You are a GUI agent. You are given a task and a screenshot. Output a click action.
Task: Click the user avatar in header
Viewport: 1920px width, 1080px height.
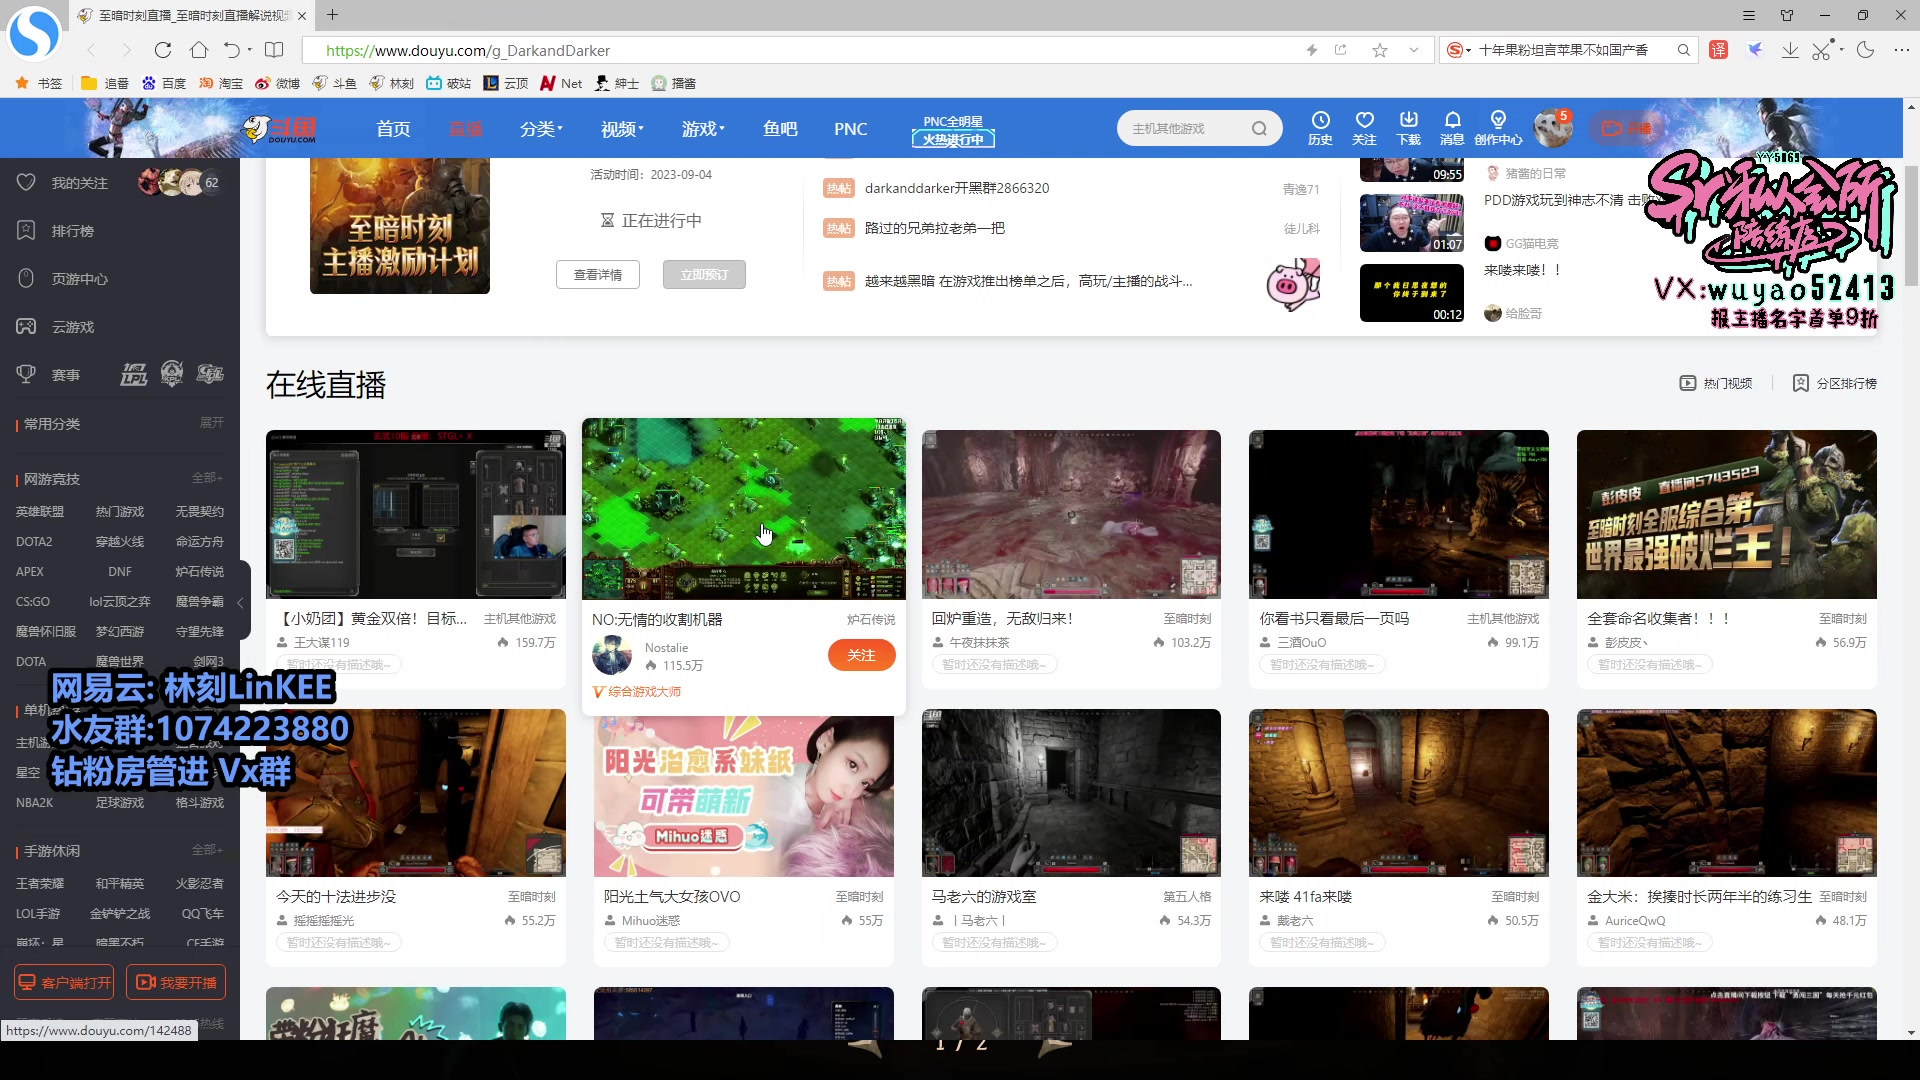(1552, 128)
